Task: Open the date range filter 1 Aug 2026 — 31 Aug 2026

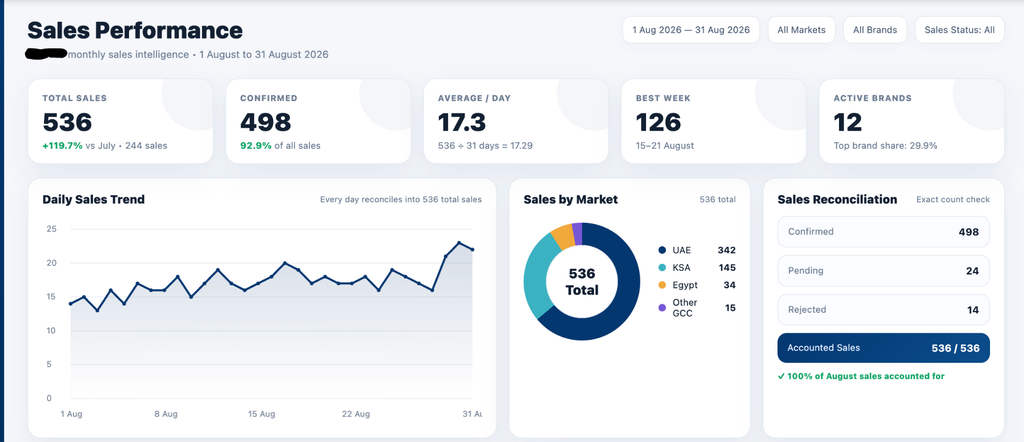Action: [691, 30]
